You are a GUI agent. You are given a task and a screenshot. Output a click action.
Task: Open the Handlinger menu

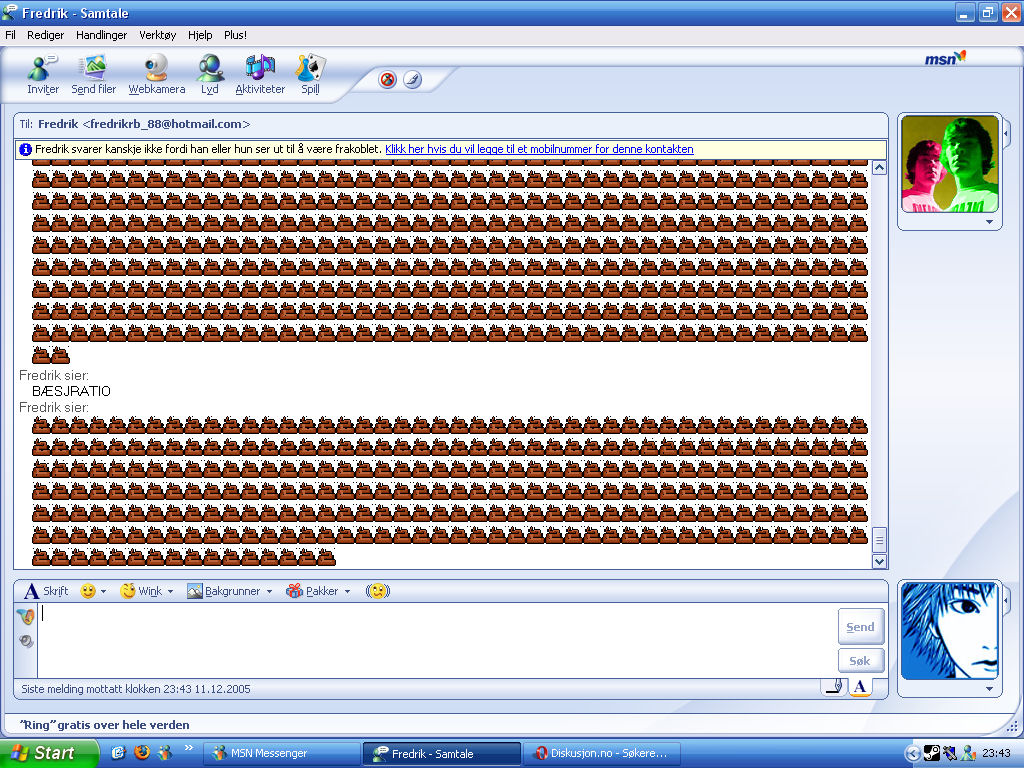click(101, 35)
